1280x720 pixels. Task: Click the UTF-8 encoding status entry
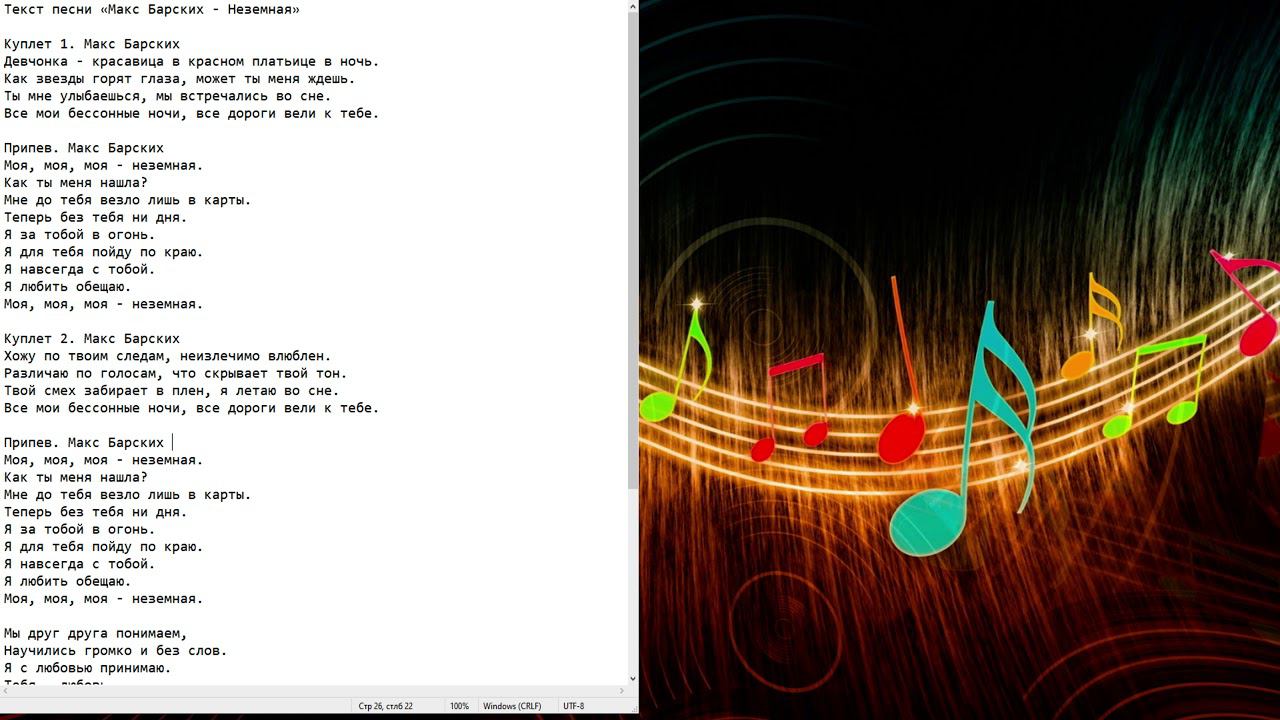(x=574, y=706)
